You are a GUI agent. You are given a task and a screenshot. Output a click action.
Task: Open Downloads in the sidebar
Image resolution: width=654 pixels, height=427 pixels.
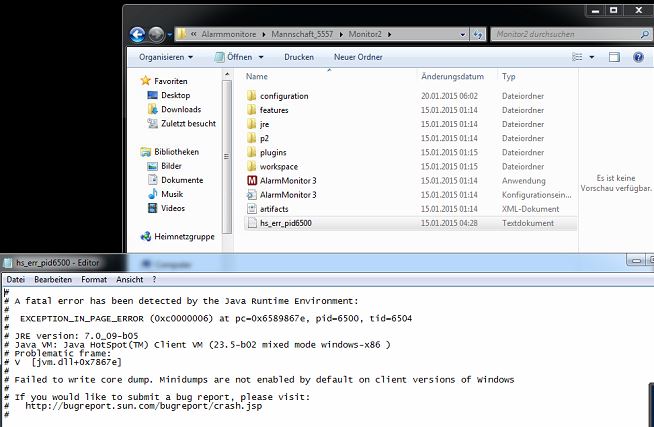(x=180, y=109)
